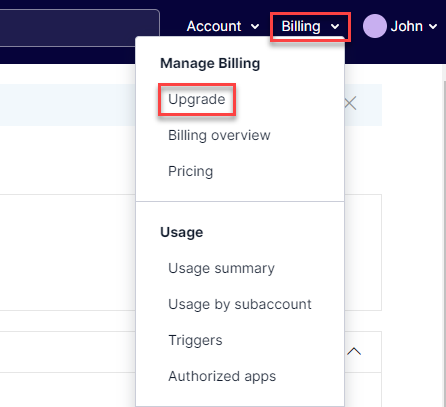Click the chevron beside Account

[x=255, y=27]
